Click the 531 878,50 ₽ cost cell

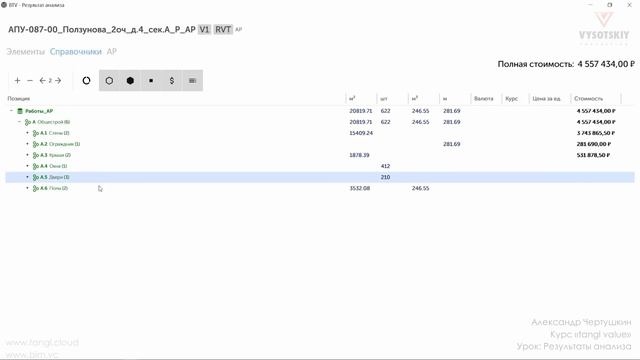click(x=593, y=155)
